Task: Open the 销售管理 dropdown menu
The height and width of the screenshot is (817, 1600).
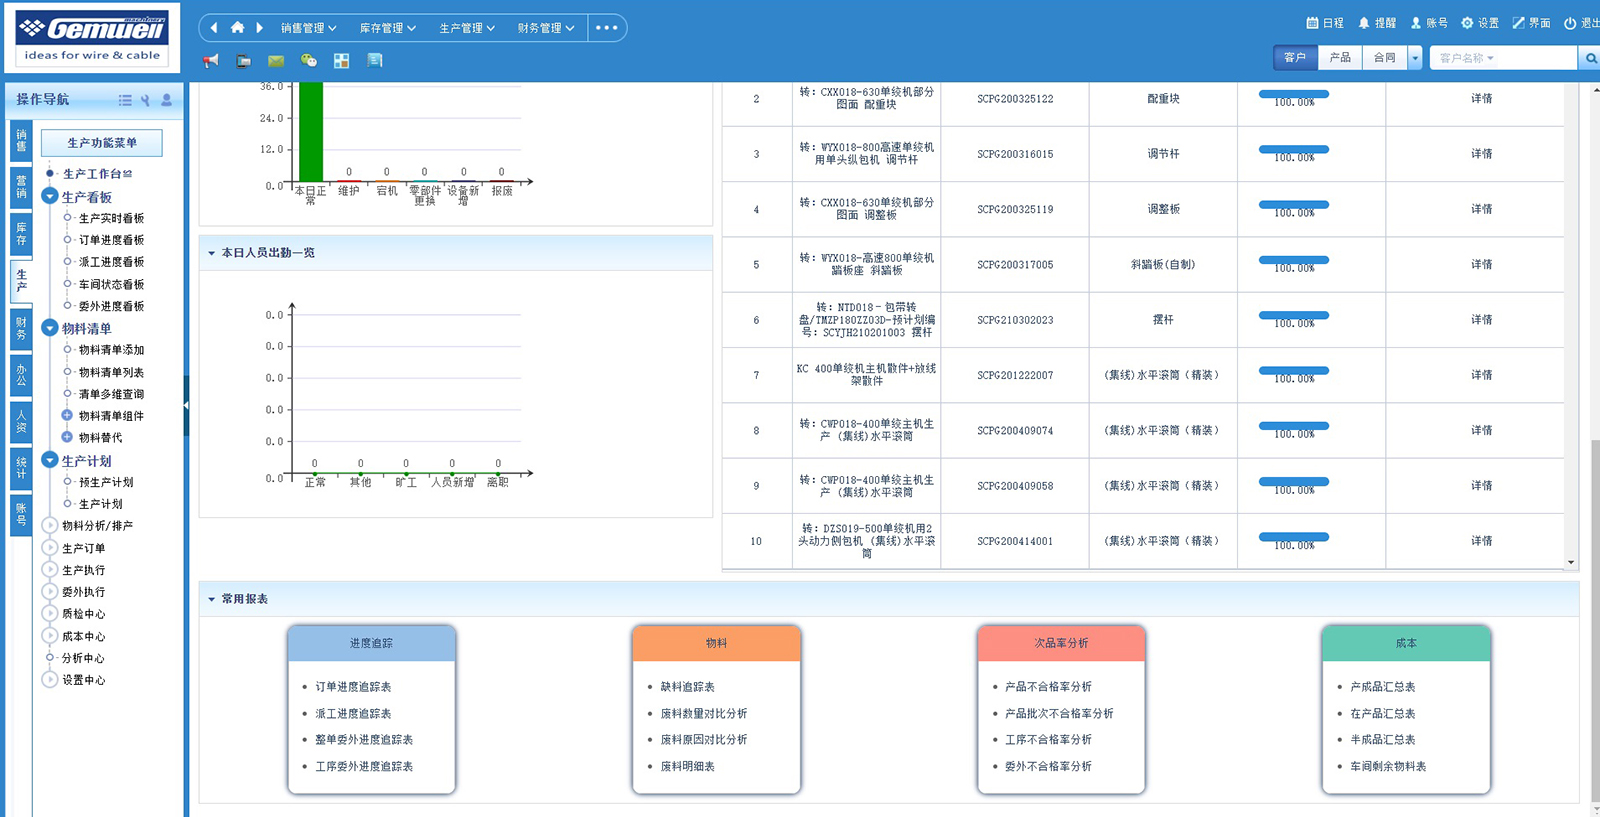Action: 308,28
